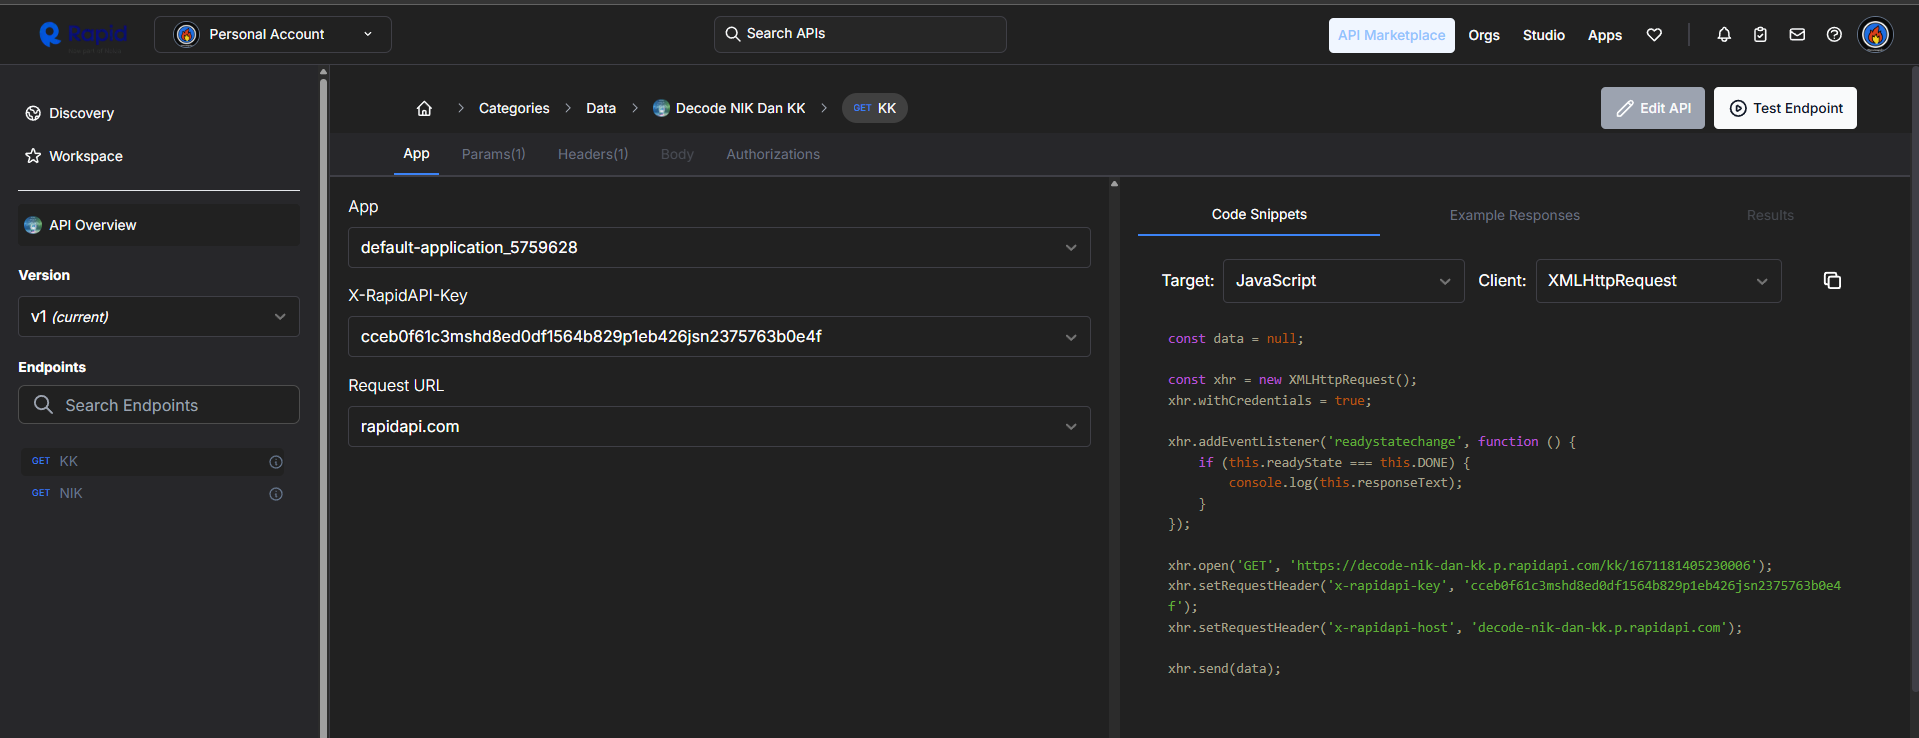
Task: Go to home via breadcrumb house icon
Action: 424,108
